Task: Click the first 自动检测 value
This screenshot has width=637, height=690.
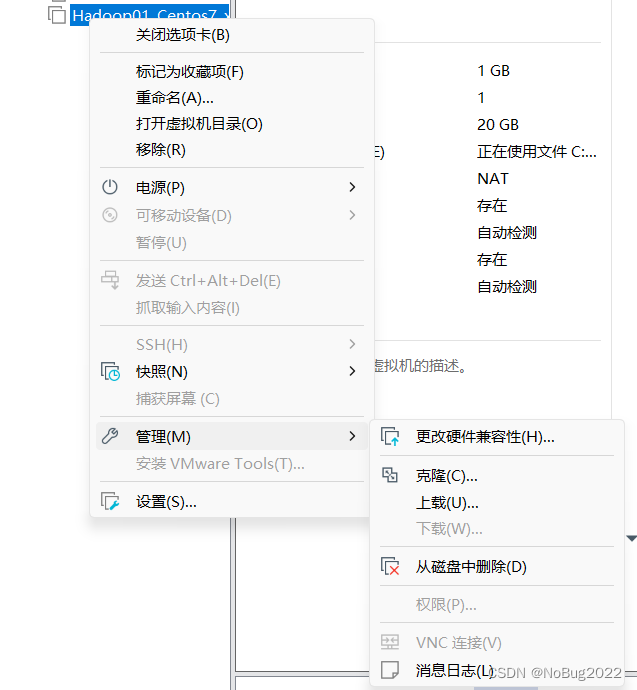Action: (507, 232)
